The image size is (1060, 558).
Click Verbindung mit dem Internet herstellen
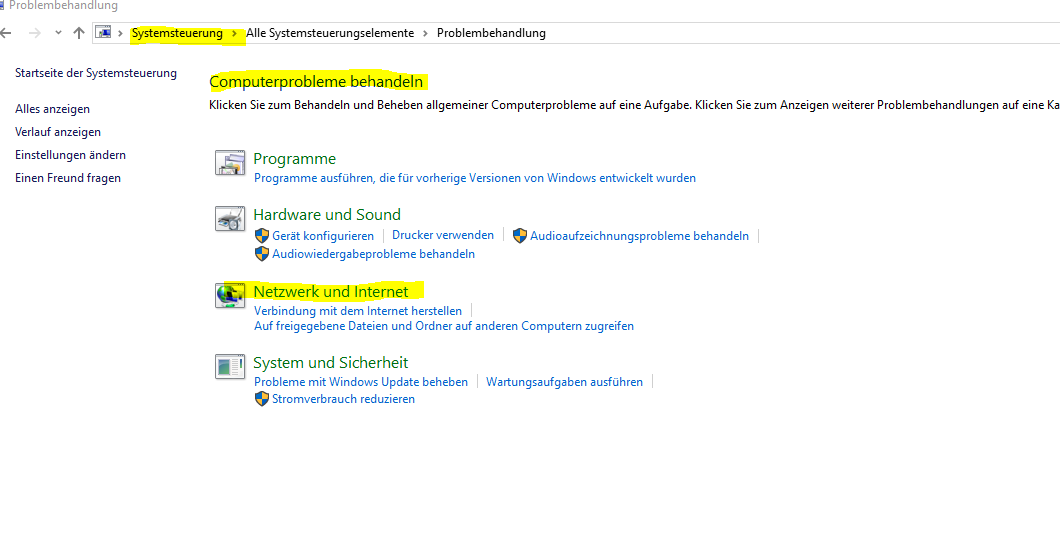pos(358,311)
